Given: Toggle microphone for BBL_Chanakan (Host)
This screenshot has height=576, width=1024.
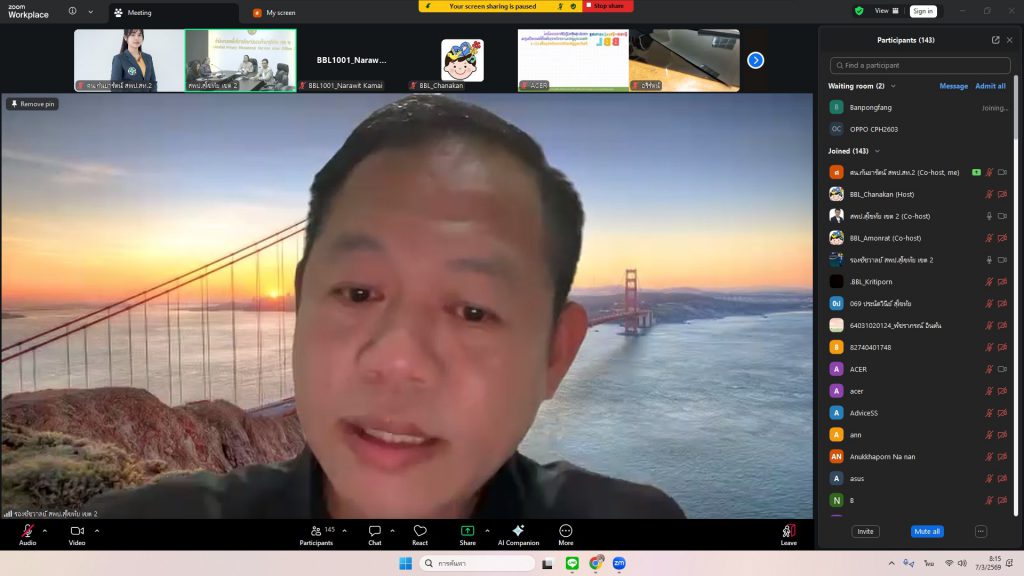Looking at the screenshot, I should pyautogui.click(x=989, y=194).
